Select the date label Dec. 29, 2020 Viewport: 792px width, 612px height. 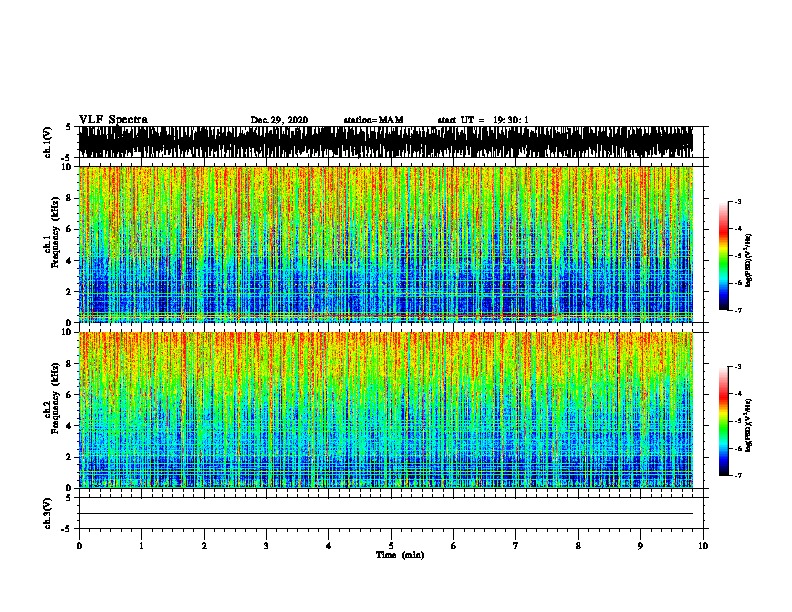coord(279,120)
